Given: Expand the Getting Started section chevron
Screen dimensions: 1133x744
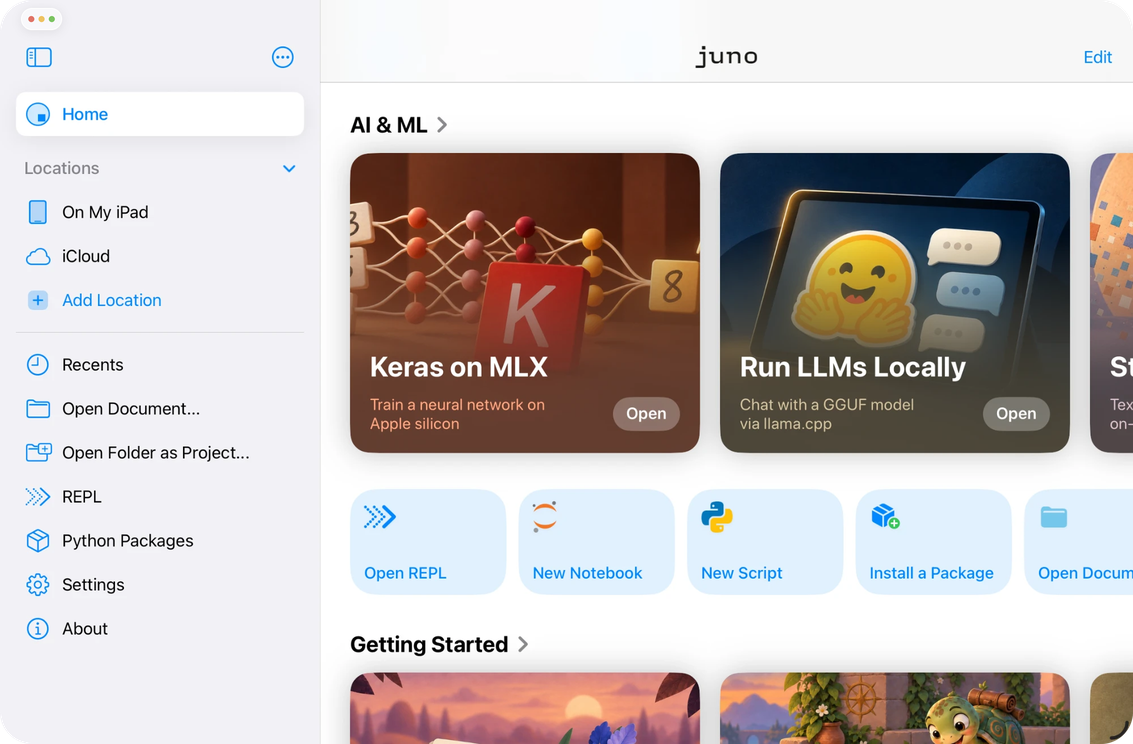Looking at the screenshot, I should point(523,644).
